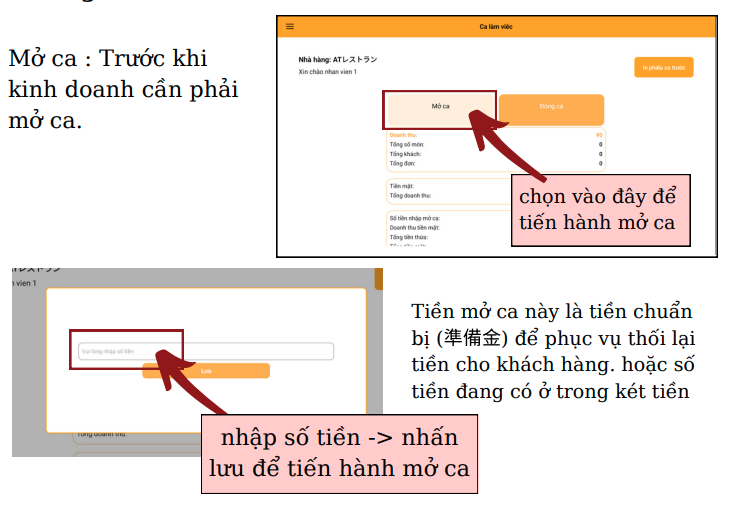Click the 'Tiền mặt' row label
Screen dimensions: 729x514
tap(401, 186)
